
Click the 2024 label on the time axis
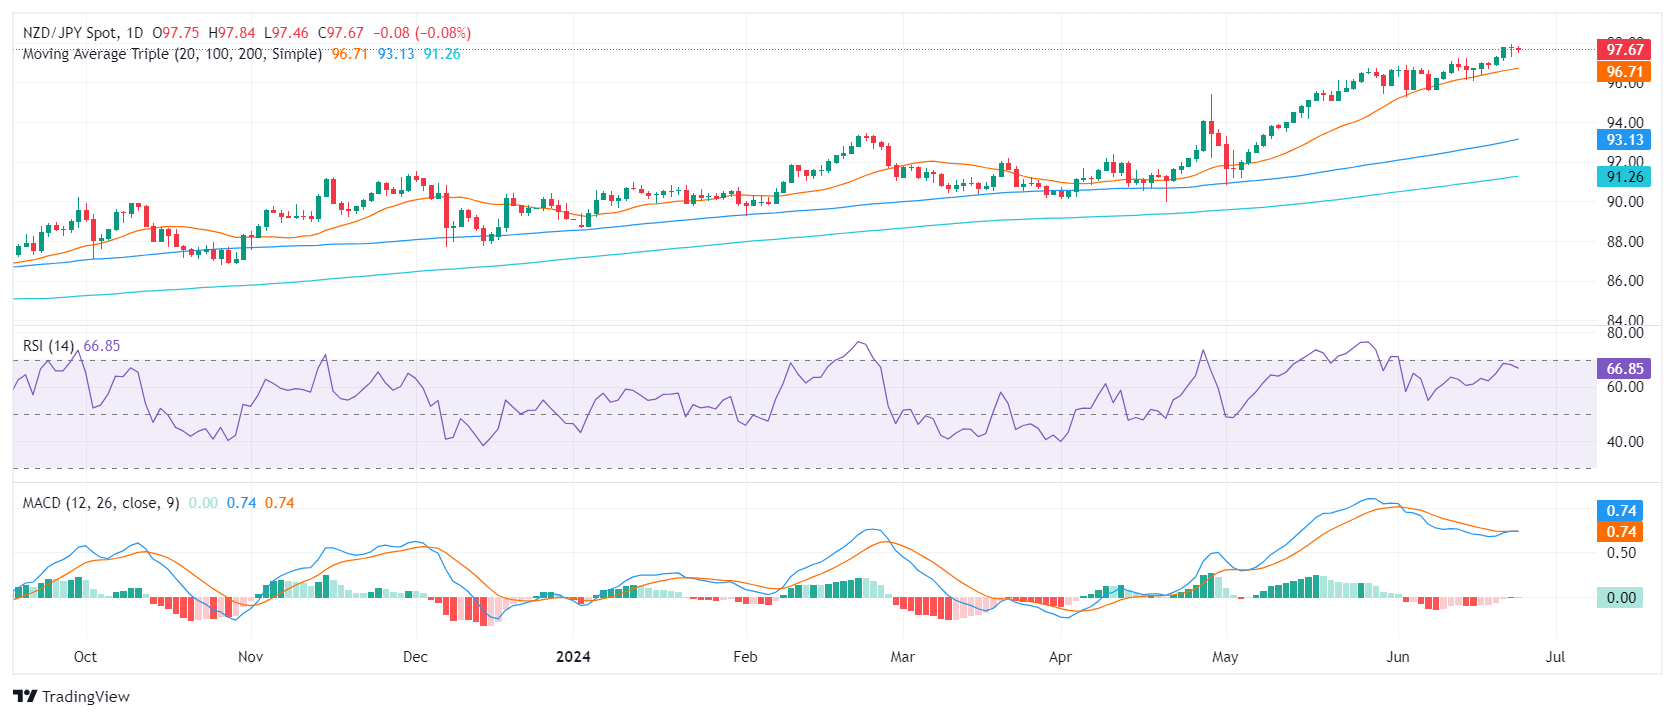573,657
